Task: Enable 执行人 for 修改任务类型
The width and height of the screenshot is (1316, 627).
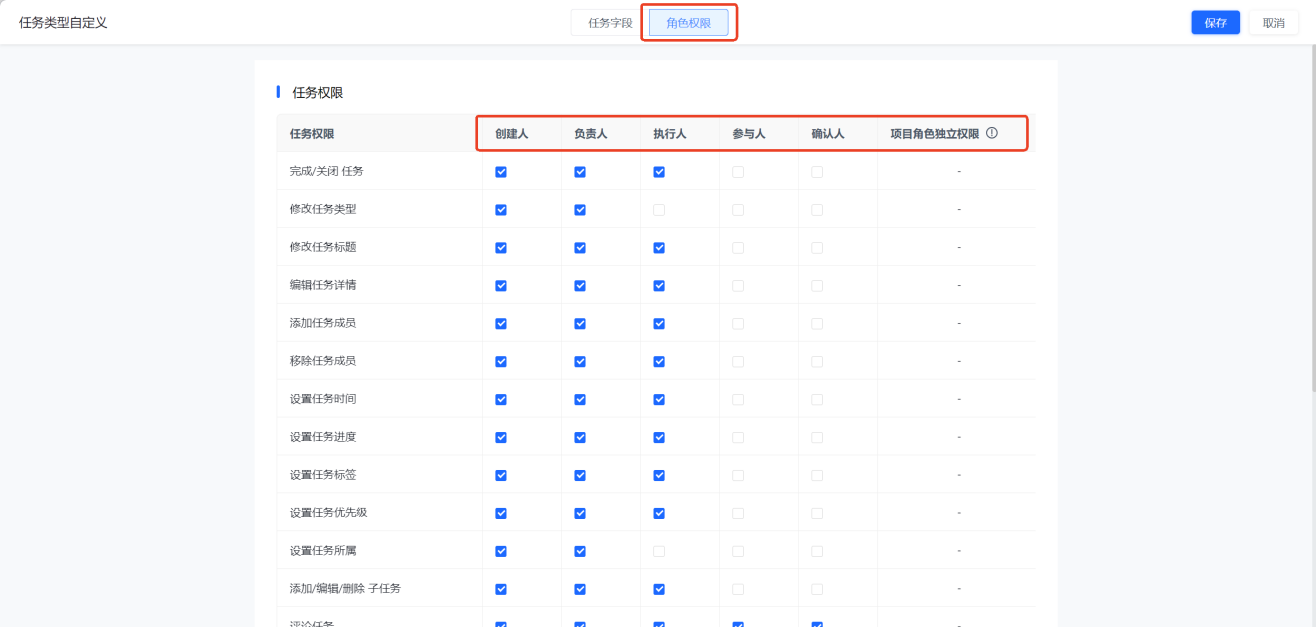Action: click(x=659, y=210)
